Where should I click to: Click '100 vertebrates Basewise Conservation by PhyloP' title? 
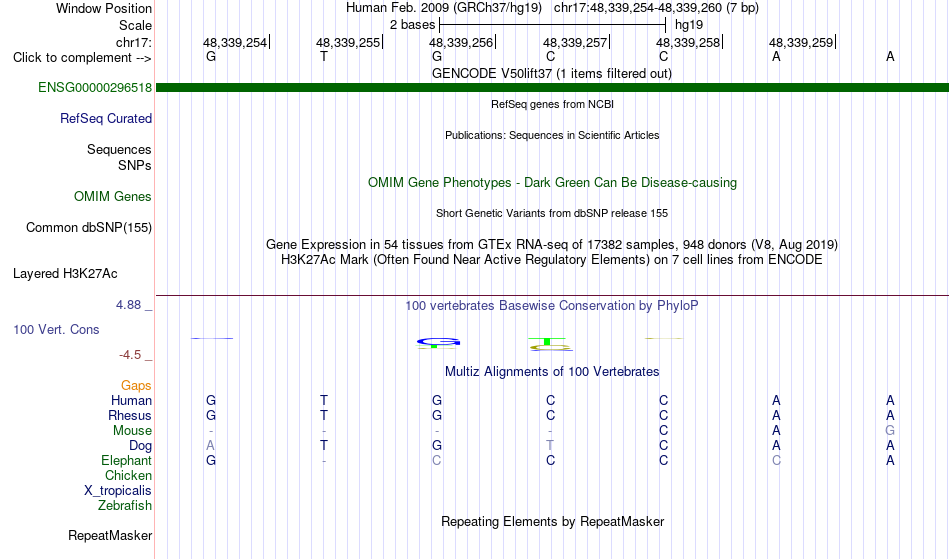(x=552, y=305)
